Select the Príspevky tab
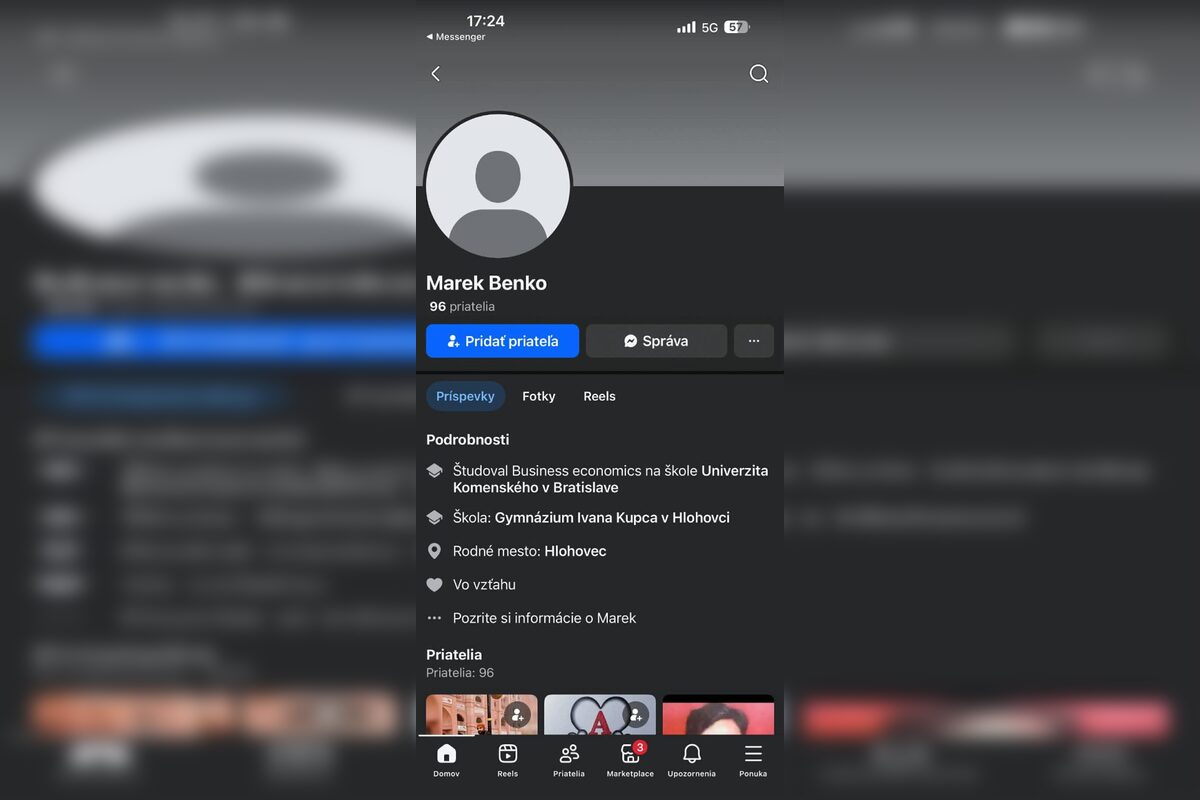Screen dimensions: 1200x800 point(465,396)
